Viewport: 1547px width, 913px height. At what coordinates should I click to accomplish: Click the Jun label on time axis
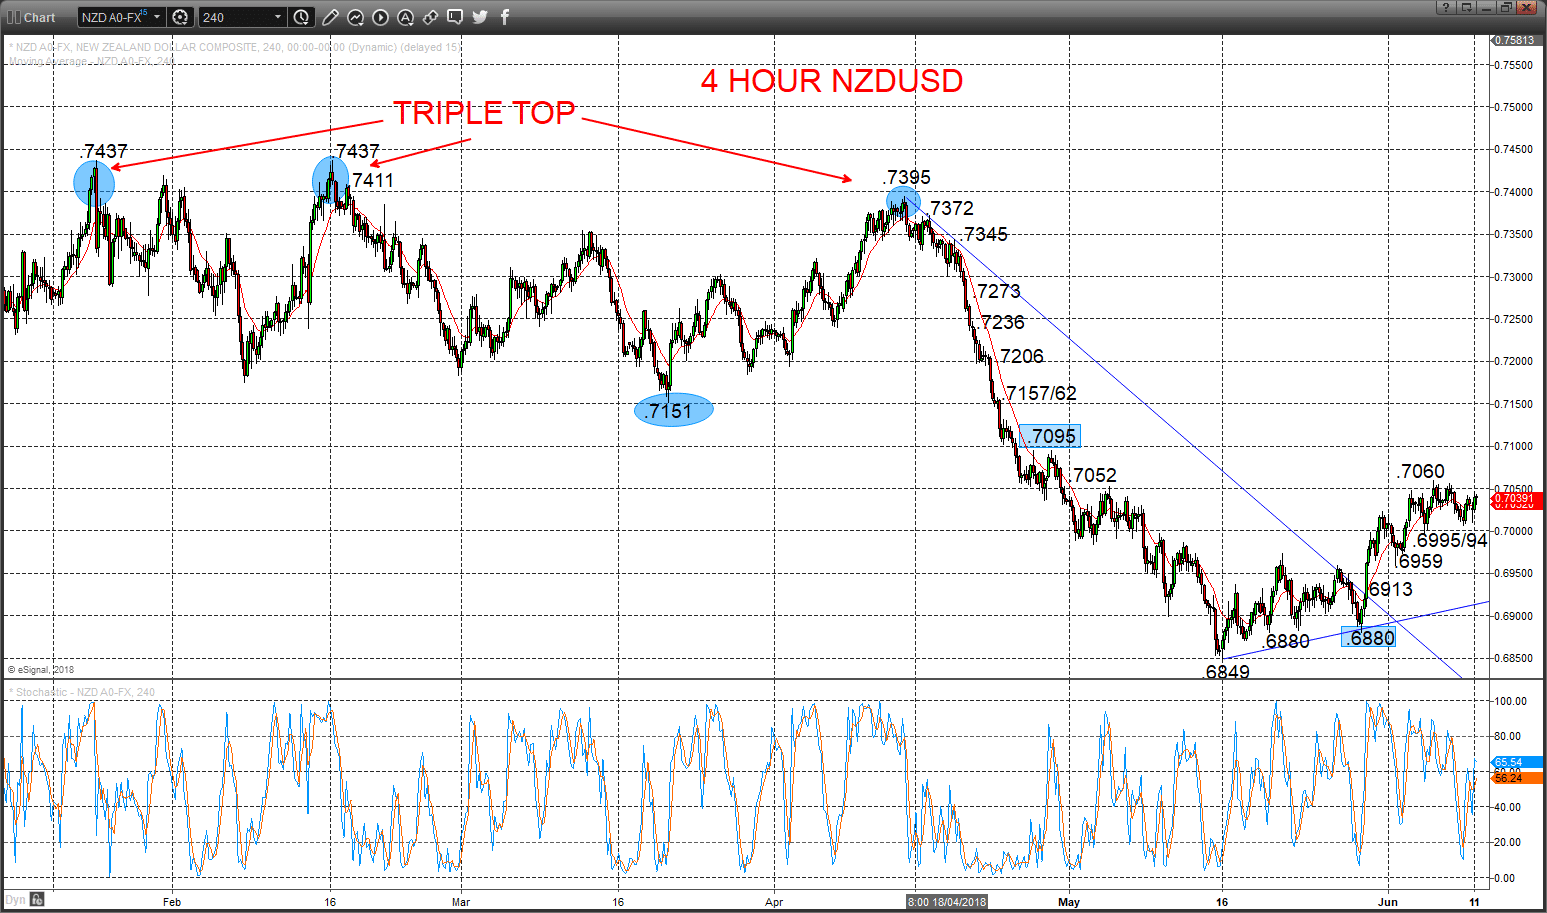(x=1388, y=902)
